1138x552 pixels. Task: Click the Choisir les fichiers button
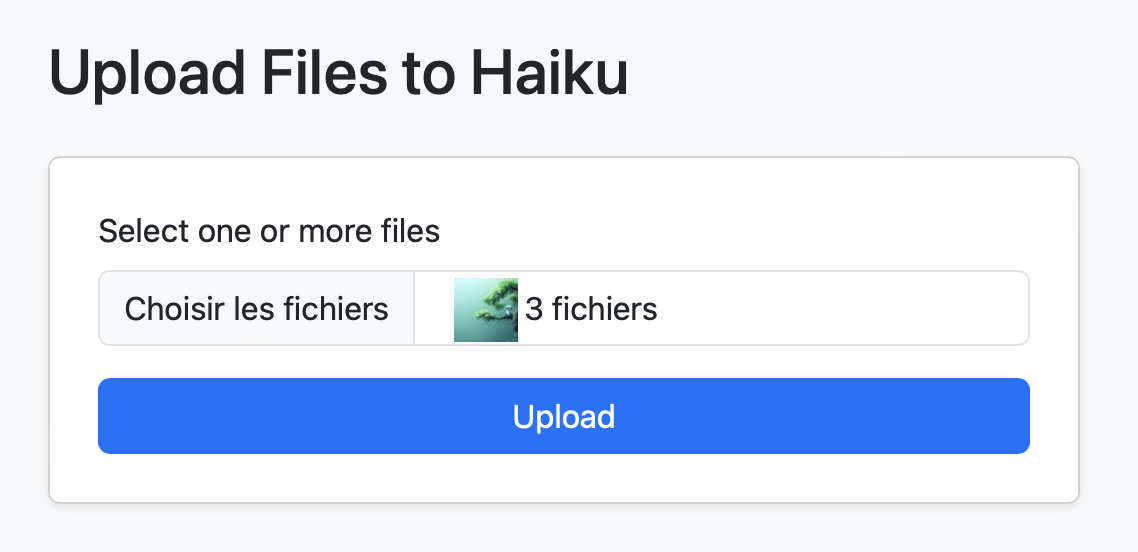[256, 308]
